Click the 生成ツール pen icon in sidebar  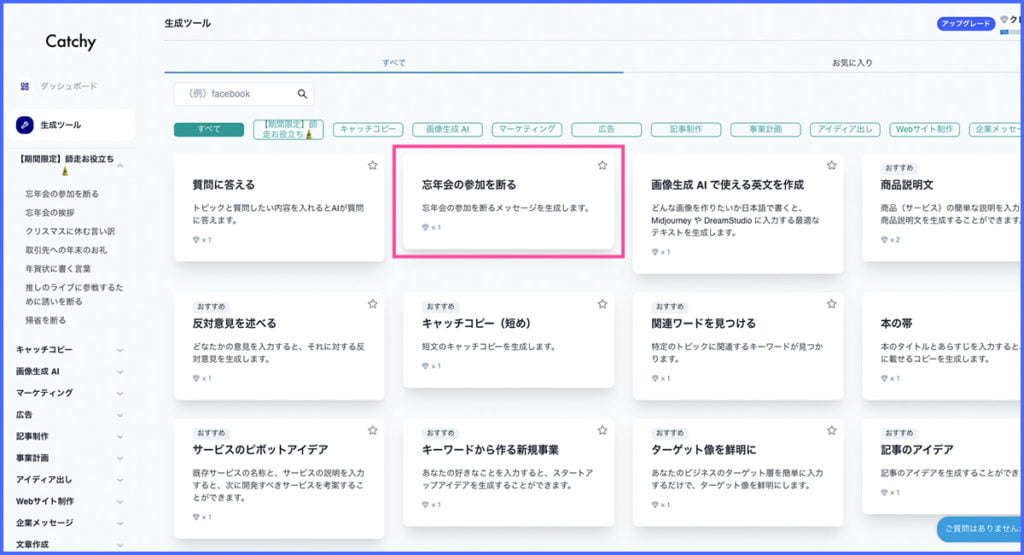point(25,125)
